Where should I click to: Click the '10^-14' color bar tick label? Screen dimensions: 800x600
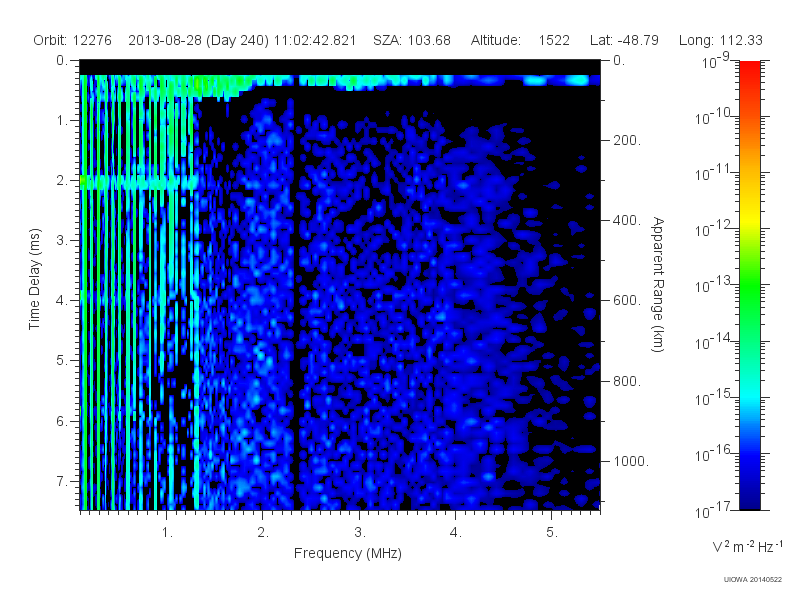(x=715, y=341)
